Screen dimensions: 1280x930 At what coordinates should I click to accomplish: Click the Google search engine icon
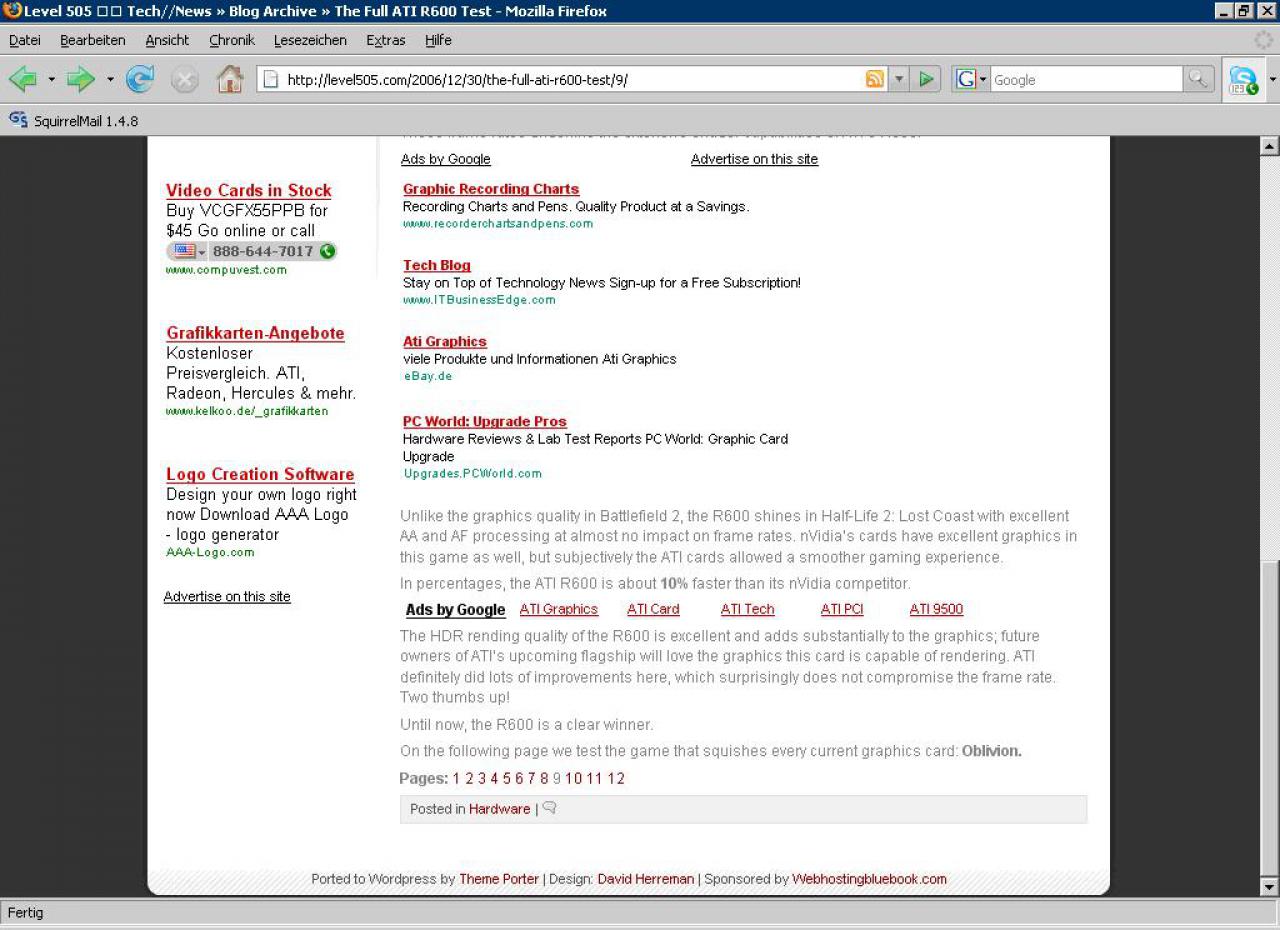coord(965,80)
